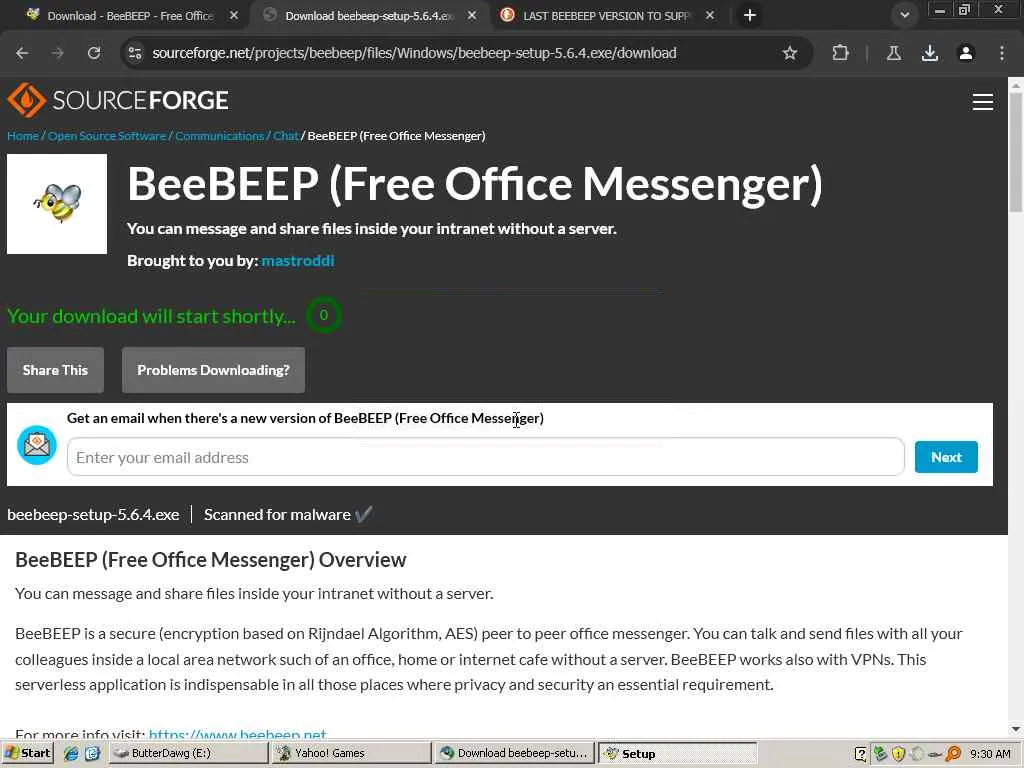Switch to Download beebeep-setu... taskbar button
The width and height of the screenshot is (1024, 768).
coord(515,753)
